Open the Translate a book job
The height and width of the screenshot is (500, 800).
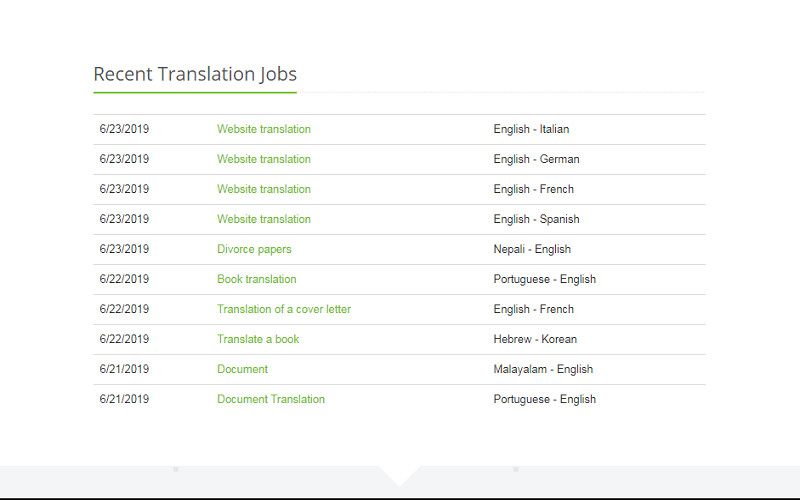coord(258,339)
